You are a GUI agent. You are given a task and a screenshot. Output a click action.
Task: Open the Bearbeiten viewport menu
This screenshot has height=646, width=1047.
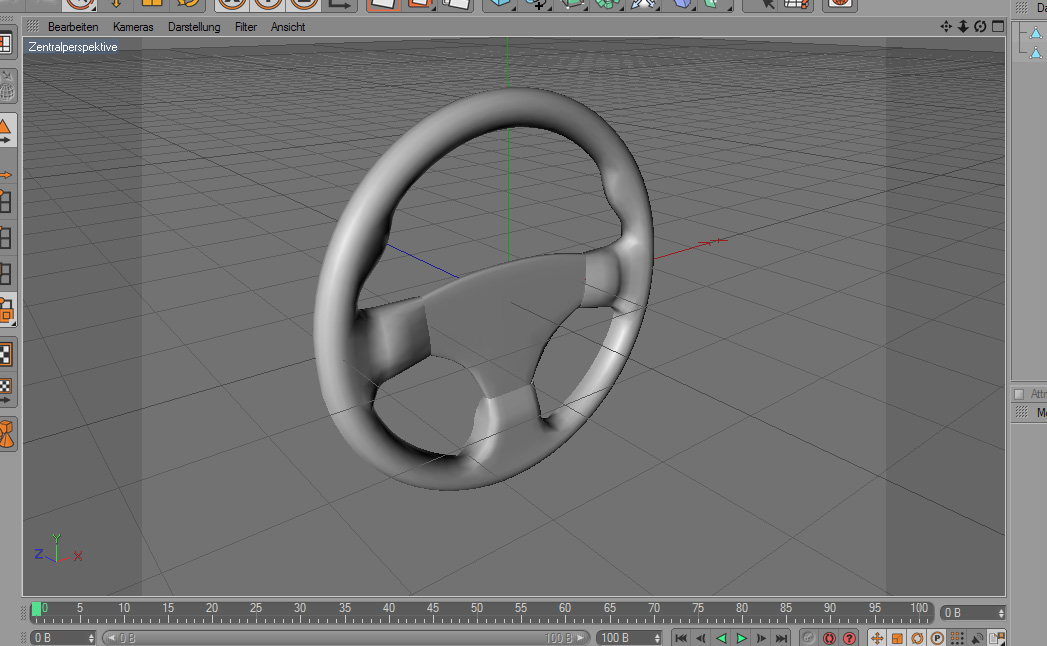[x=73, y=27]
